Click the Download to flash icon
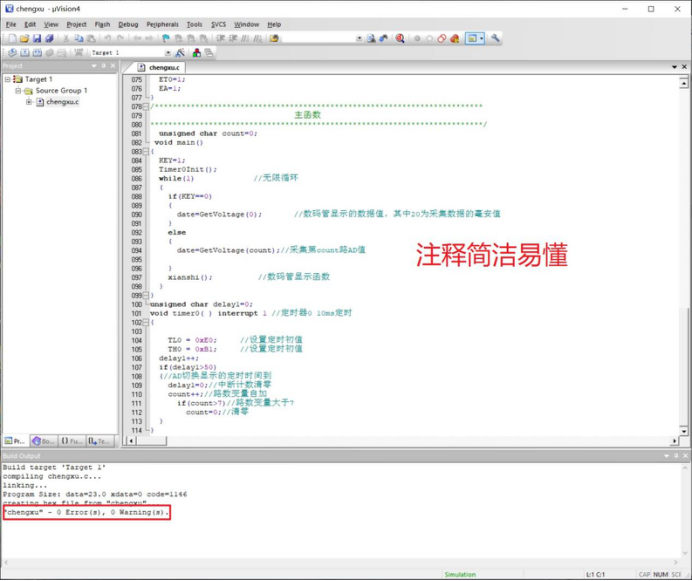 coord(79,53)
